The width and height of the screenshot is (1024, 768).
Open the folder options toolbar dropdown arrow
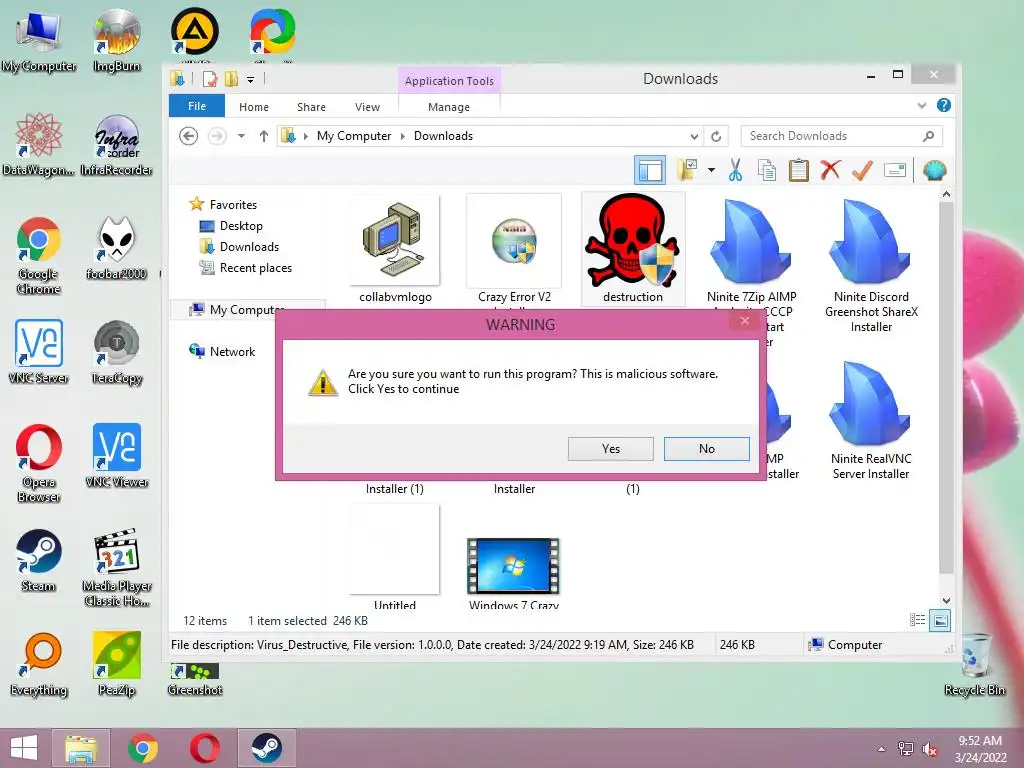tap(711, 170)
